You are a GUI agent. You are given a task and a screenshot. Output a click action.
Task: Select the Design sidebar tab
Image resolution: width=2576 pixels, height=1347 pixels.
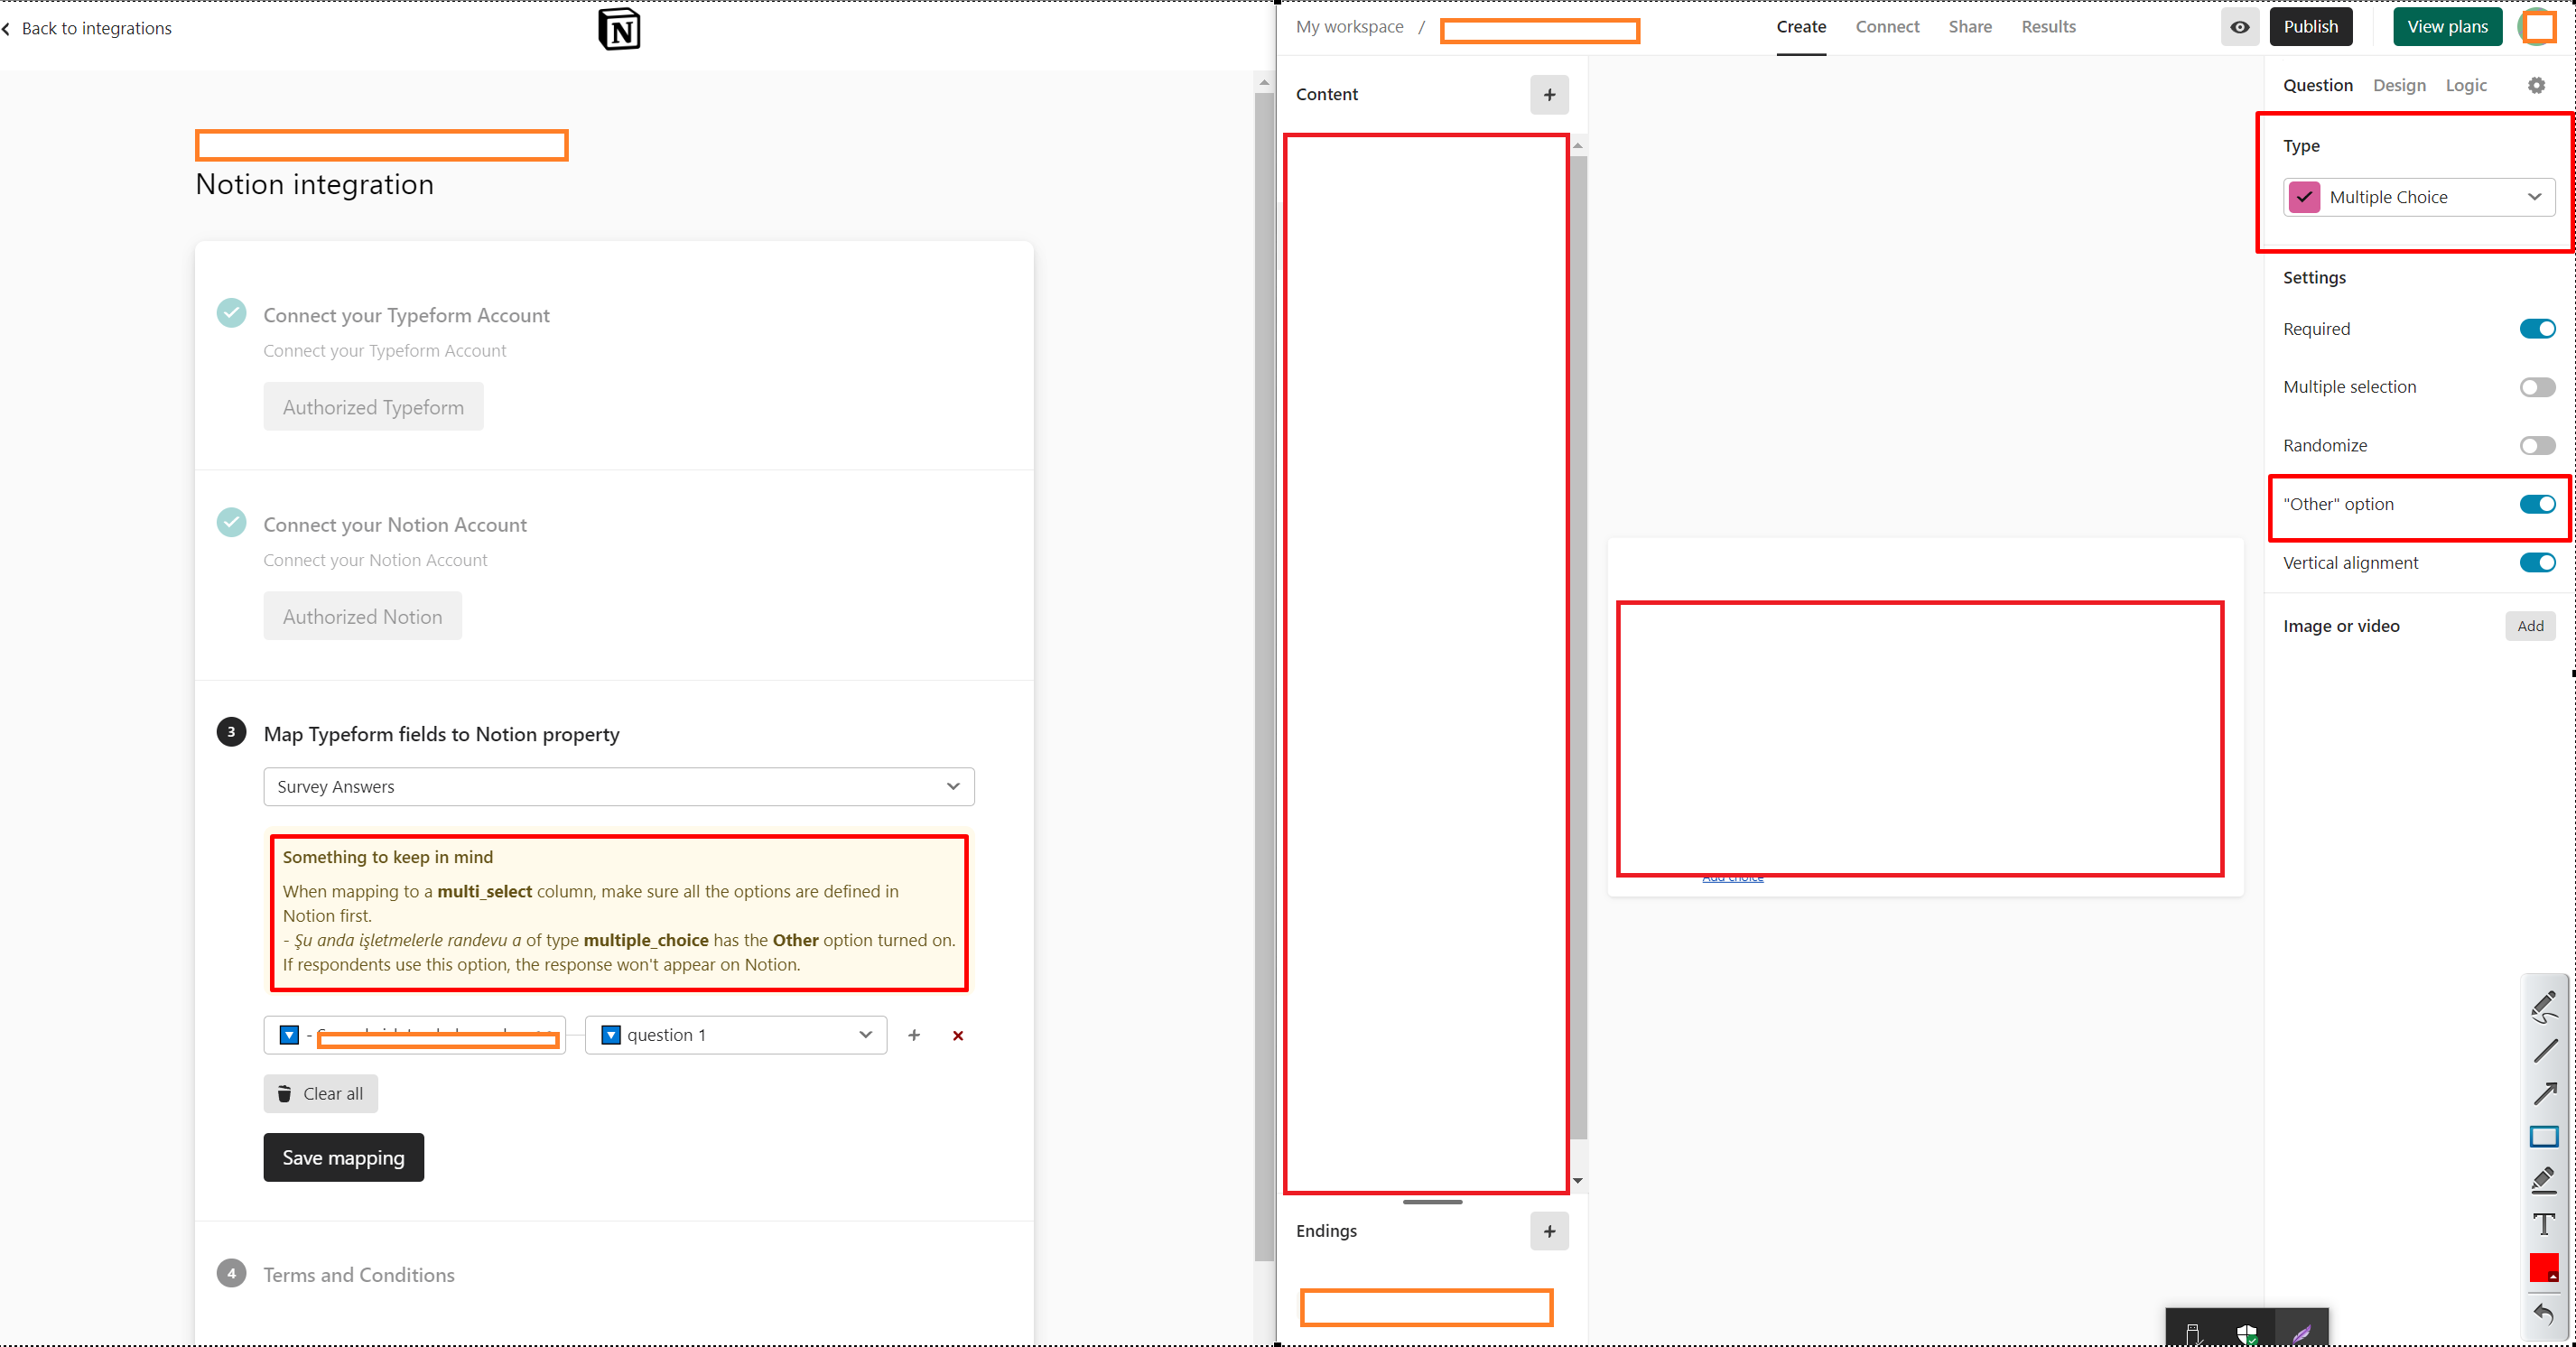(2399, 85)
